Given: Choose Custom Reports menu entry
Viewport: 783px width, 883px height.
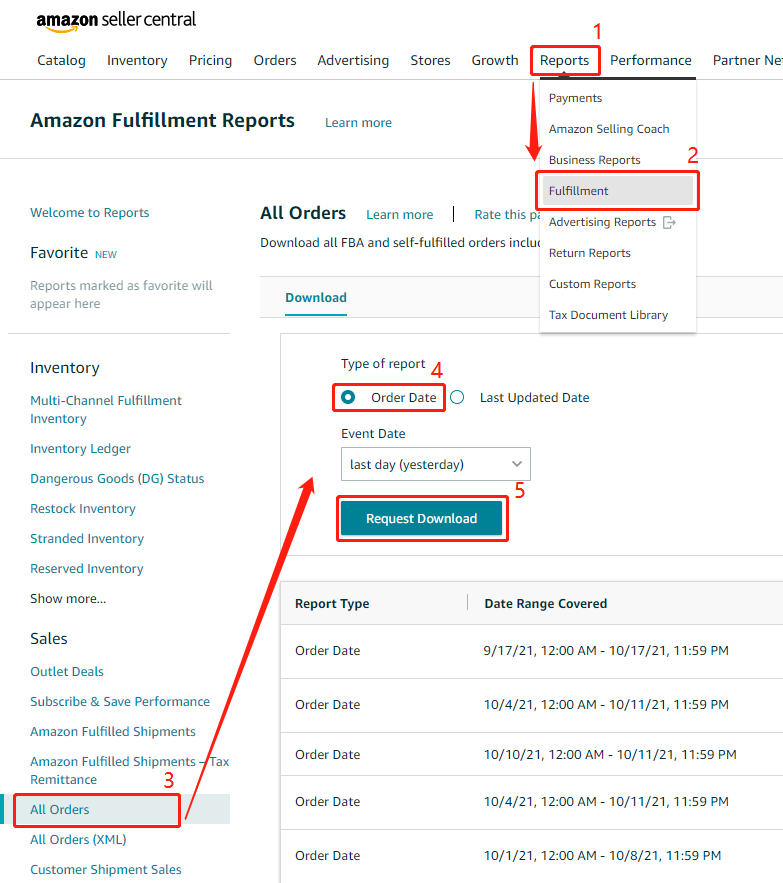Looking at the screenshot, I should (x=592, y=284).
